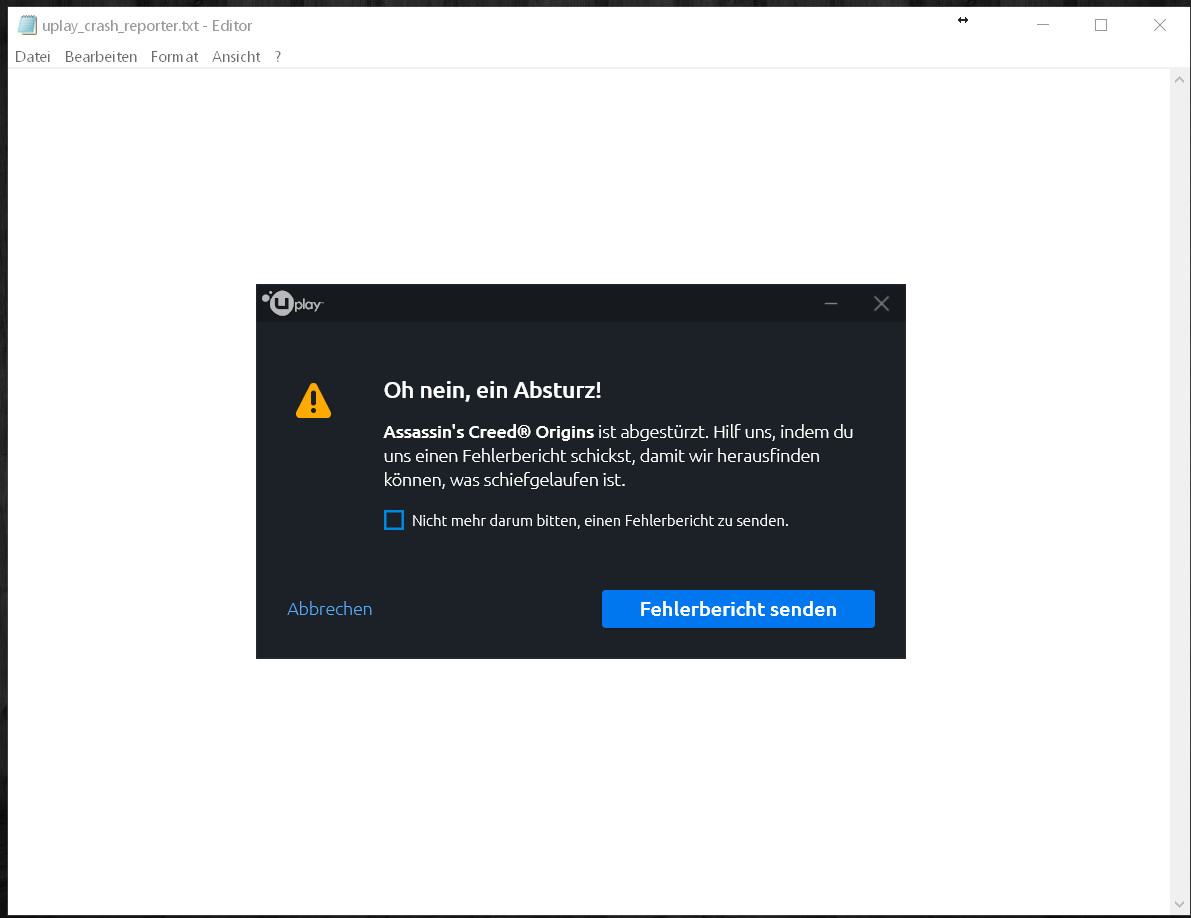Click 'Assassin's Creed® Origins' bold text
This screenshot has width=1191, height=918.
tap(488, 432)
